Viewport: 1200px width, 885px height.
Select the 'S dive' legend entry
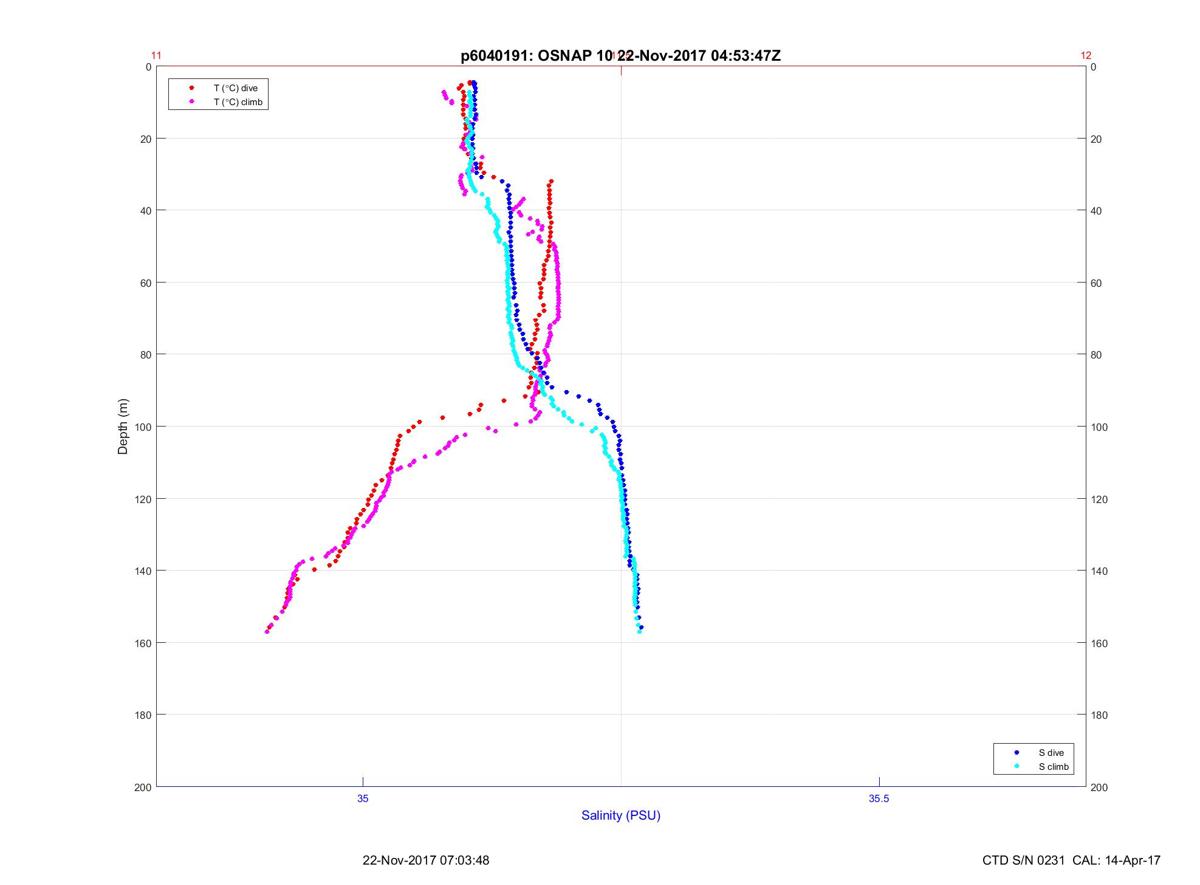1051,752
